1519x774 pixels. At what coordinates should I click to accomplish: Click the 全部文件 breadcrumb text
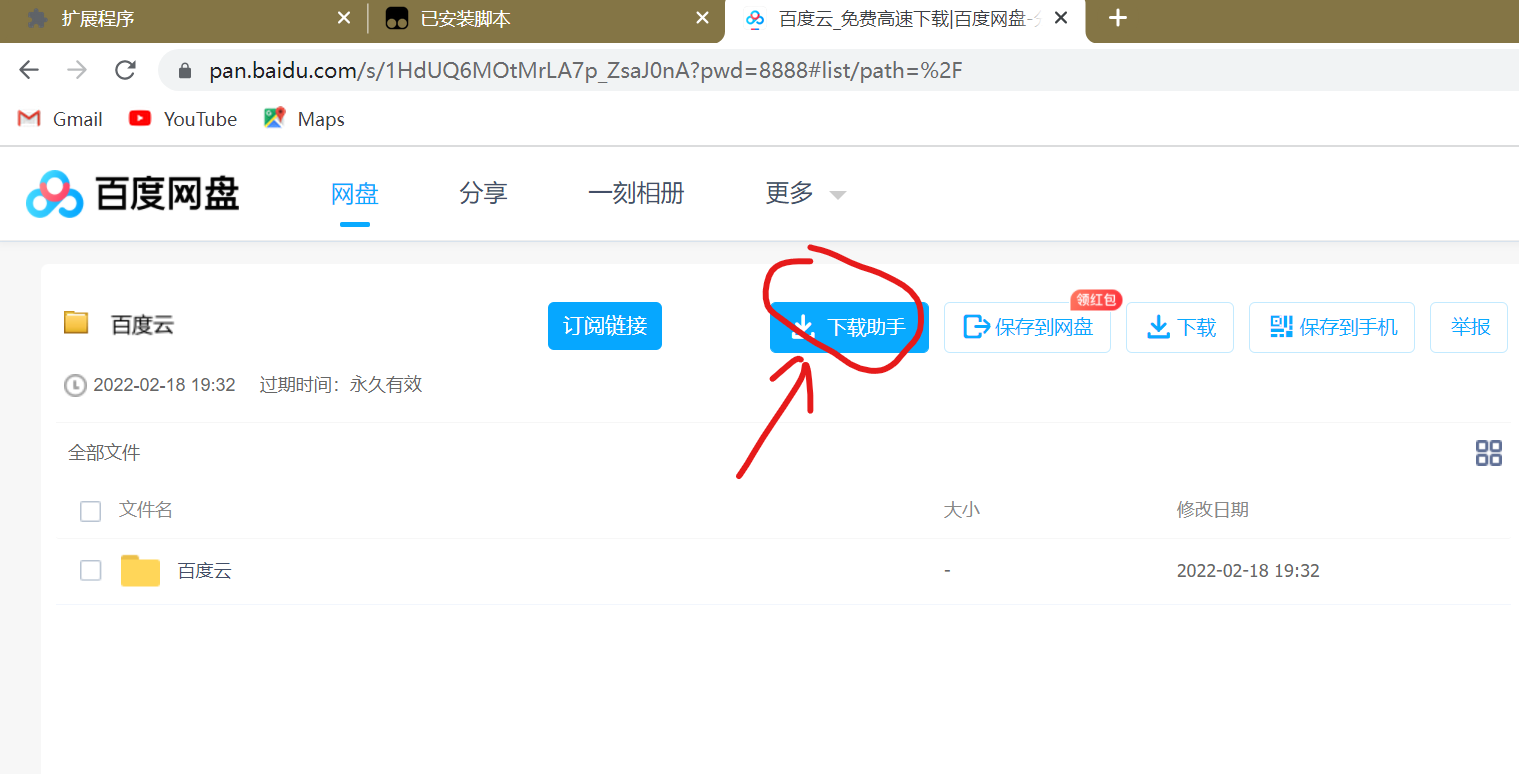[x=104, y=453]
